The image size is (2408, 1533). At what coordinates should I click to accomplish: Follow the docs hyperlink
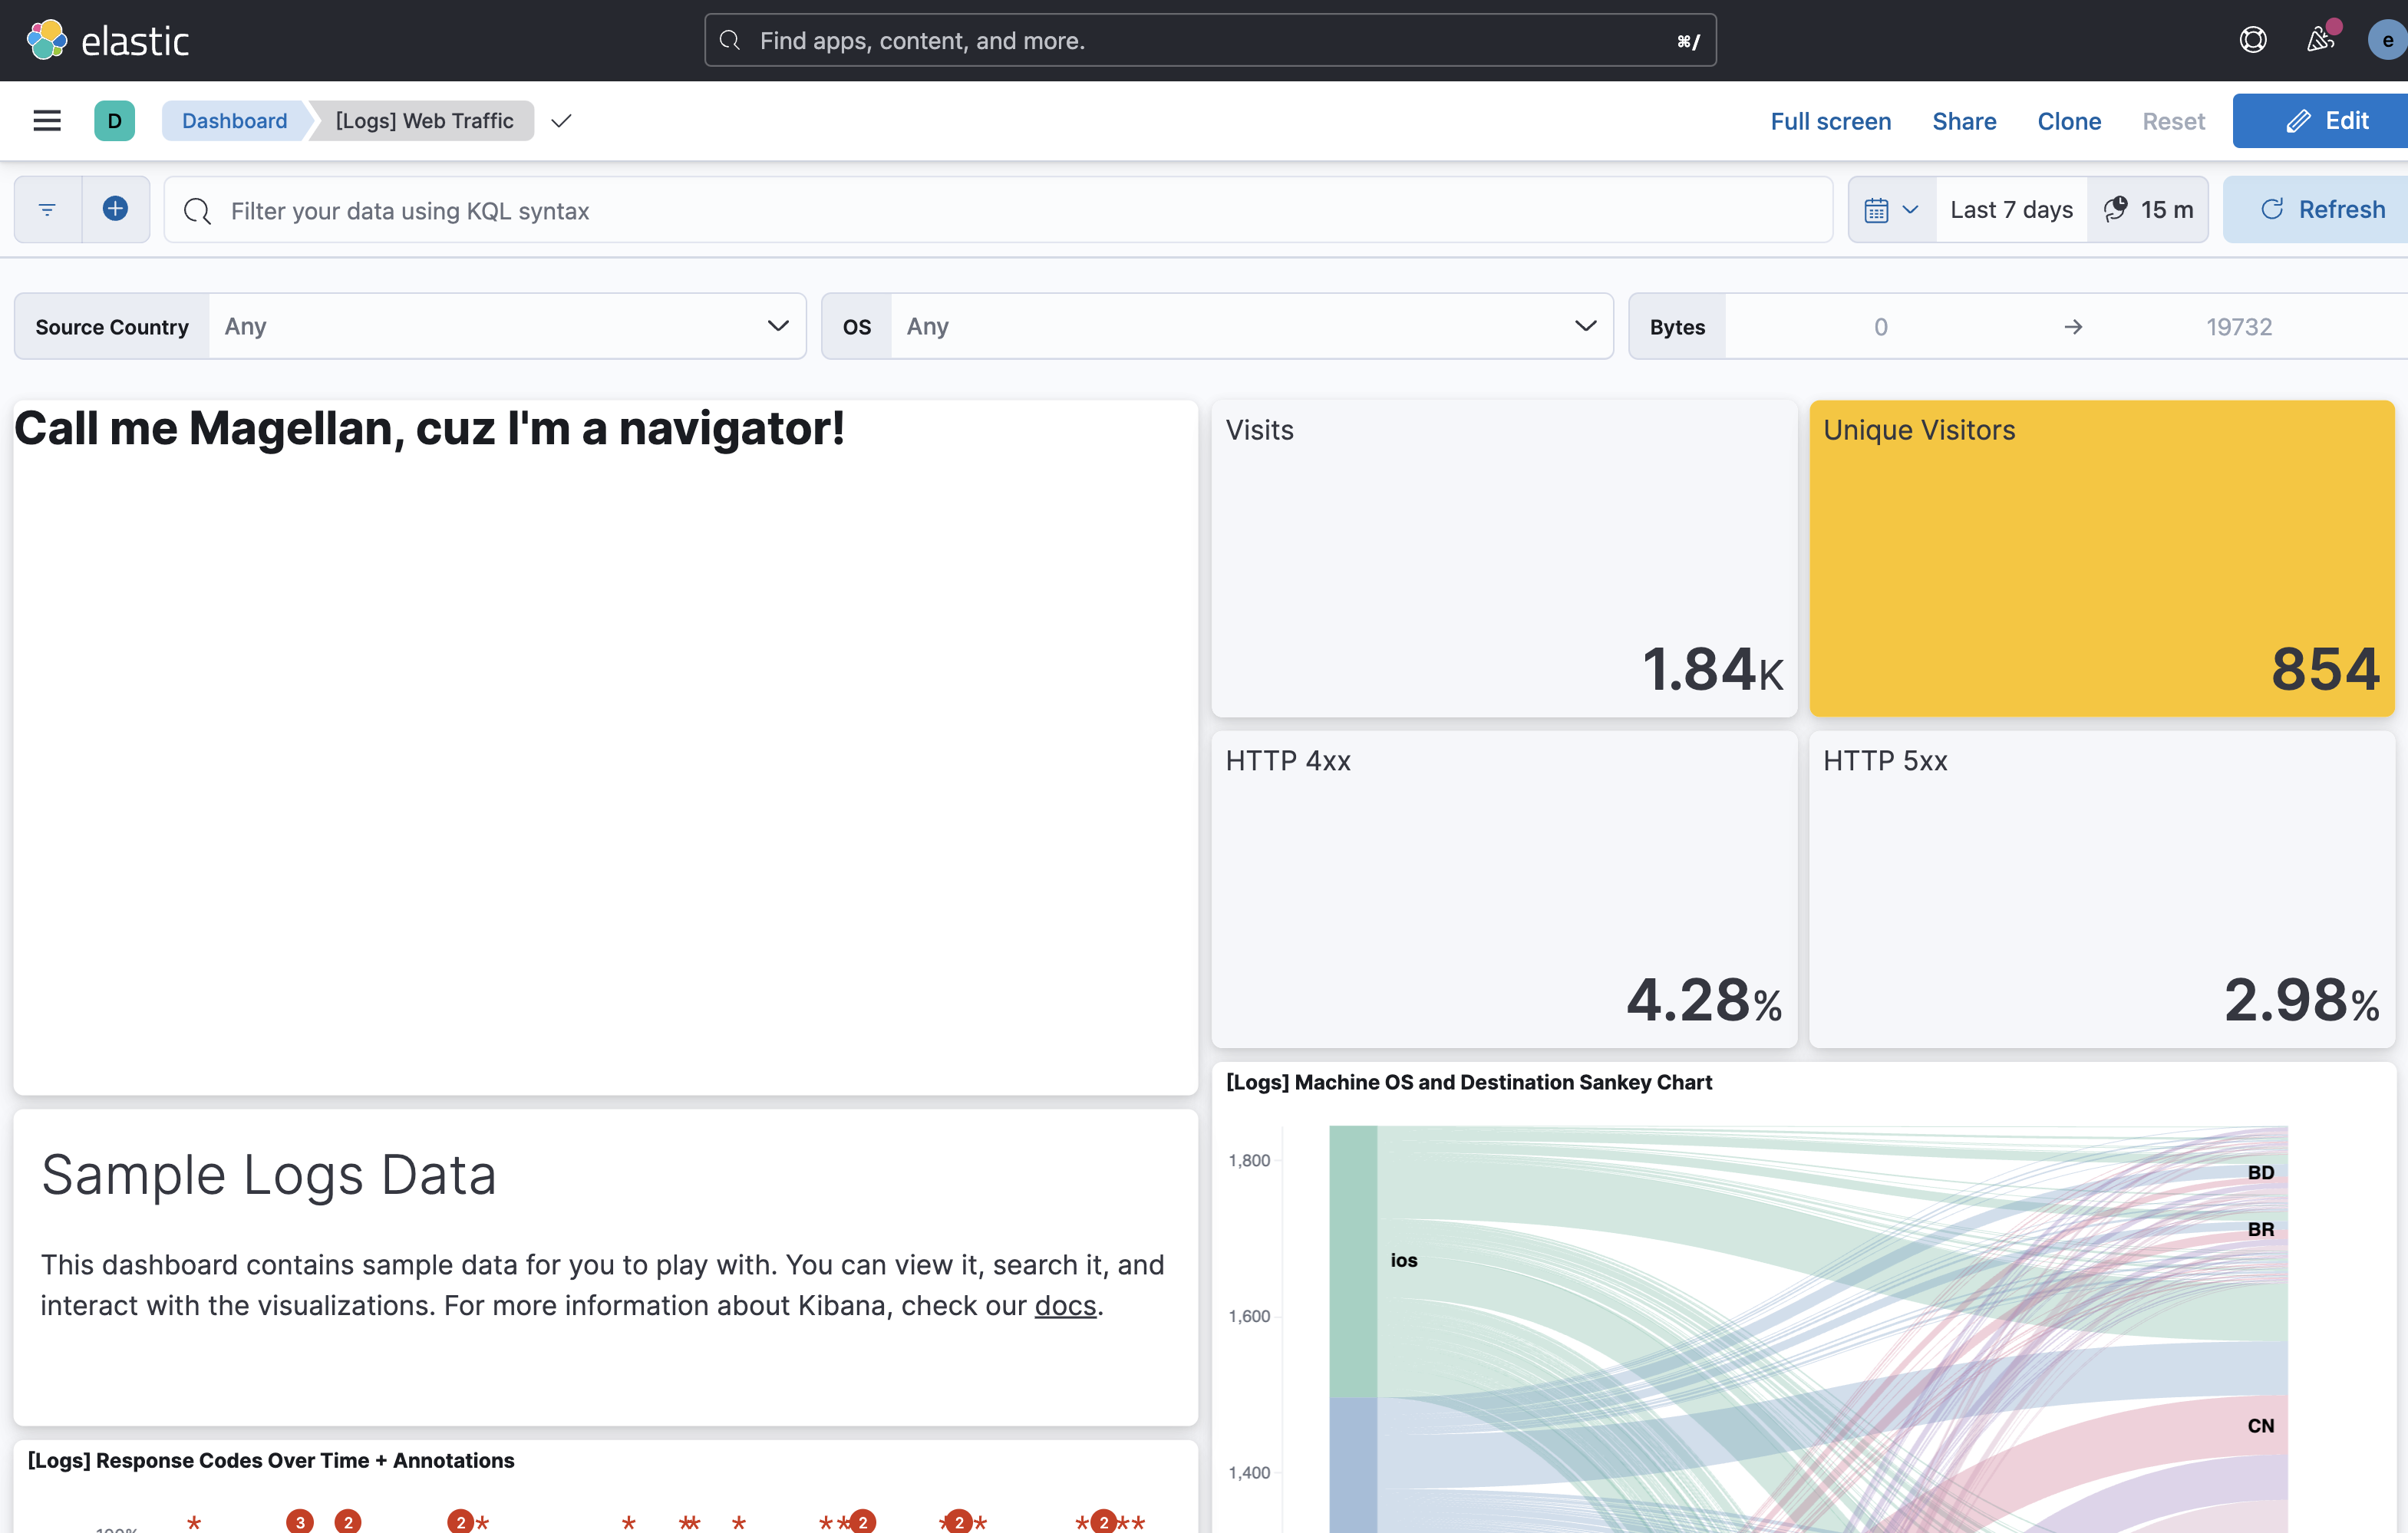(x=1065, y=1305)
